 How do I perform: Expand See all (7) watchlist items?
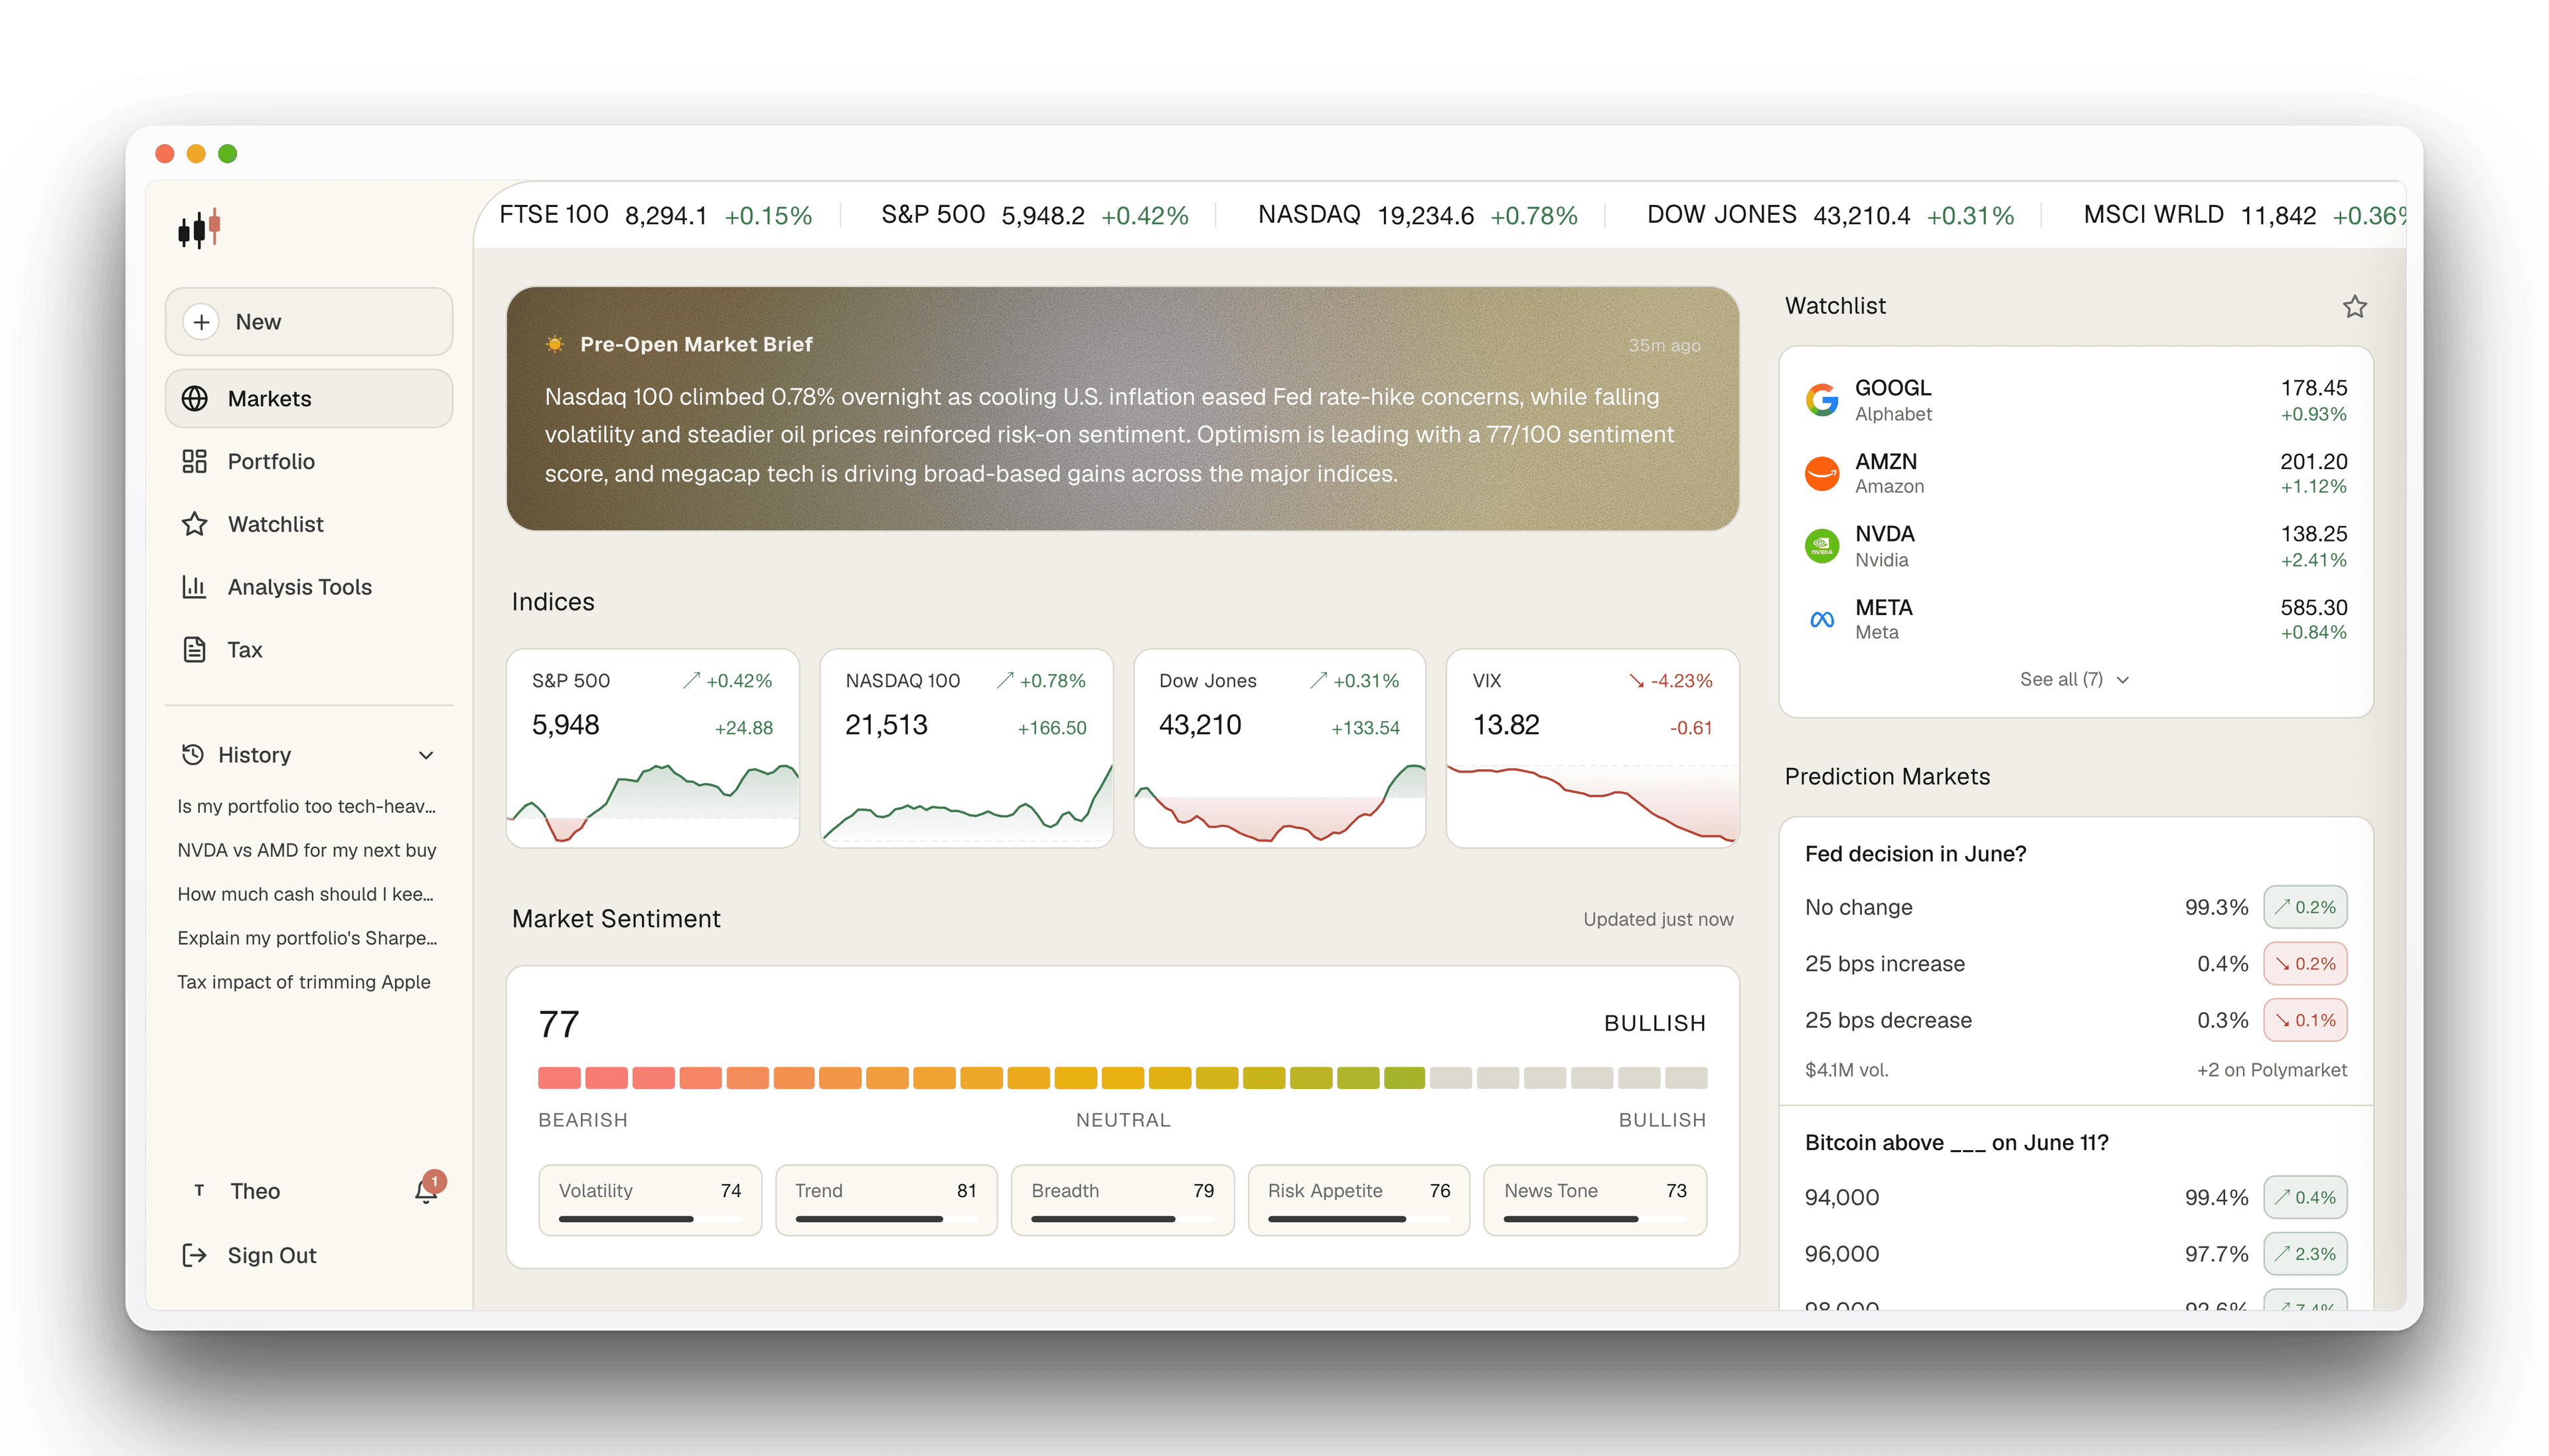(x=2074, y=679)
